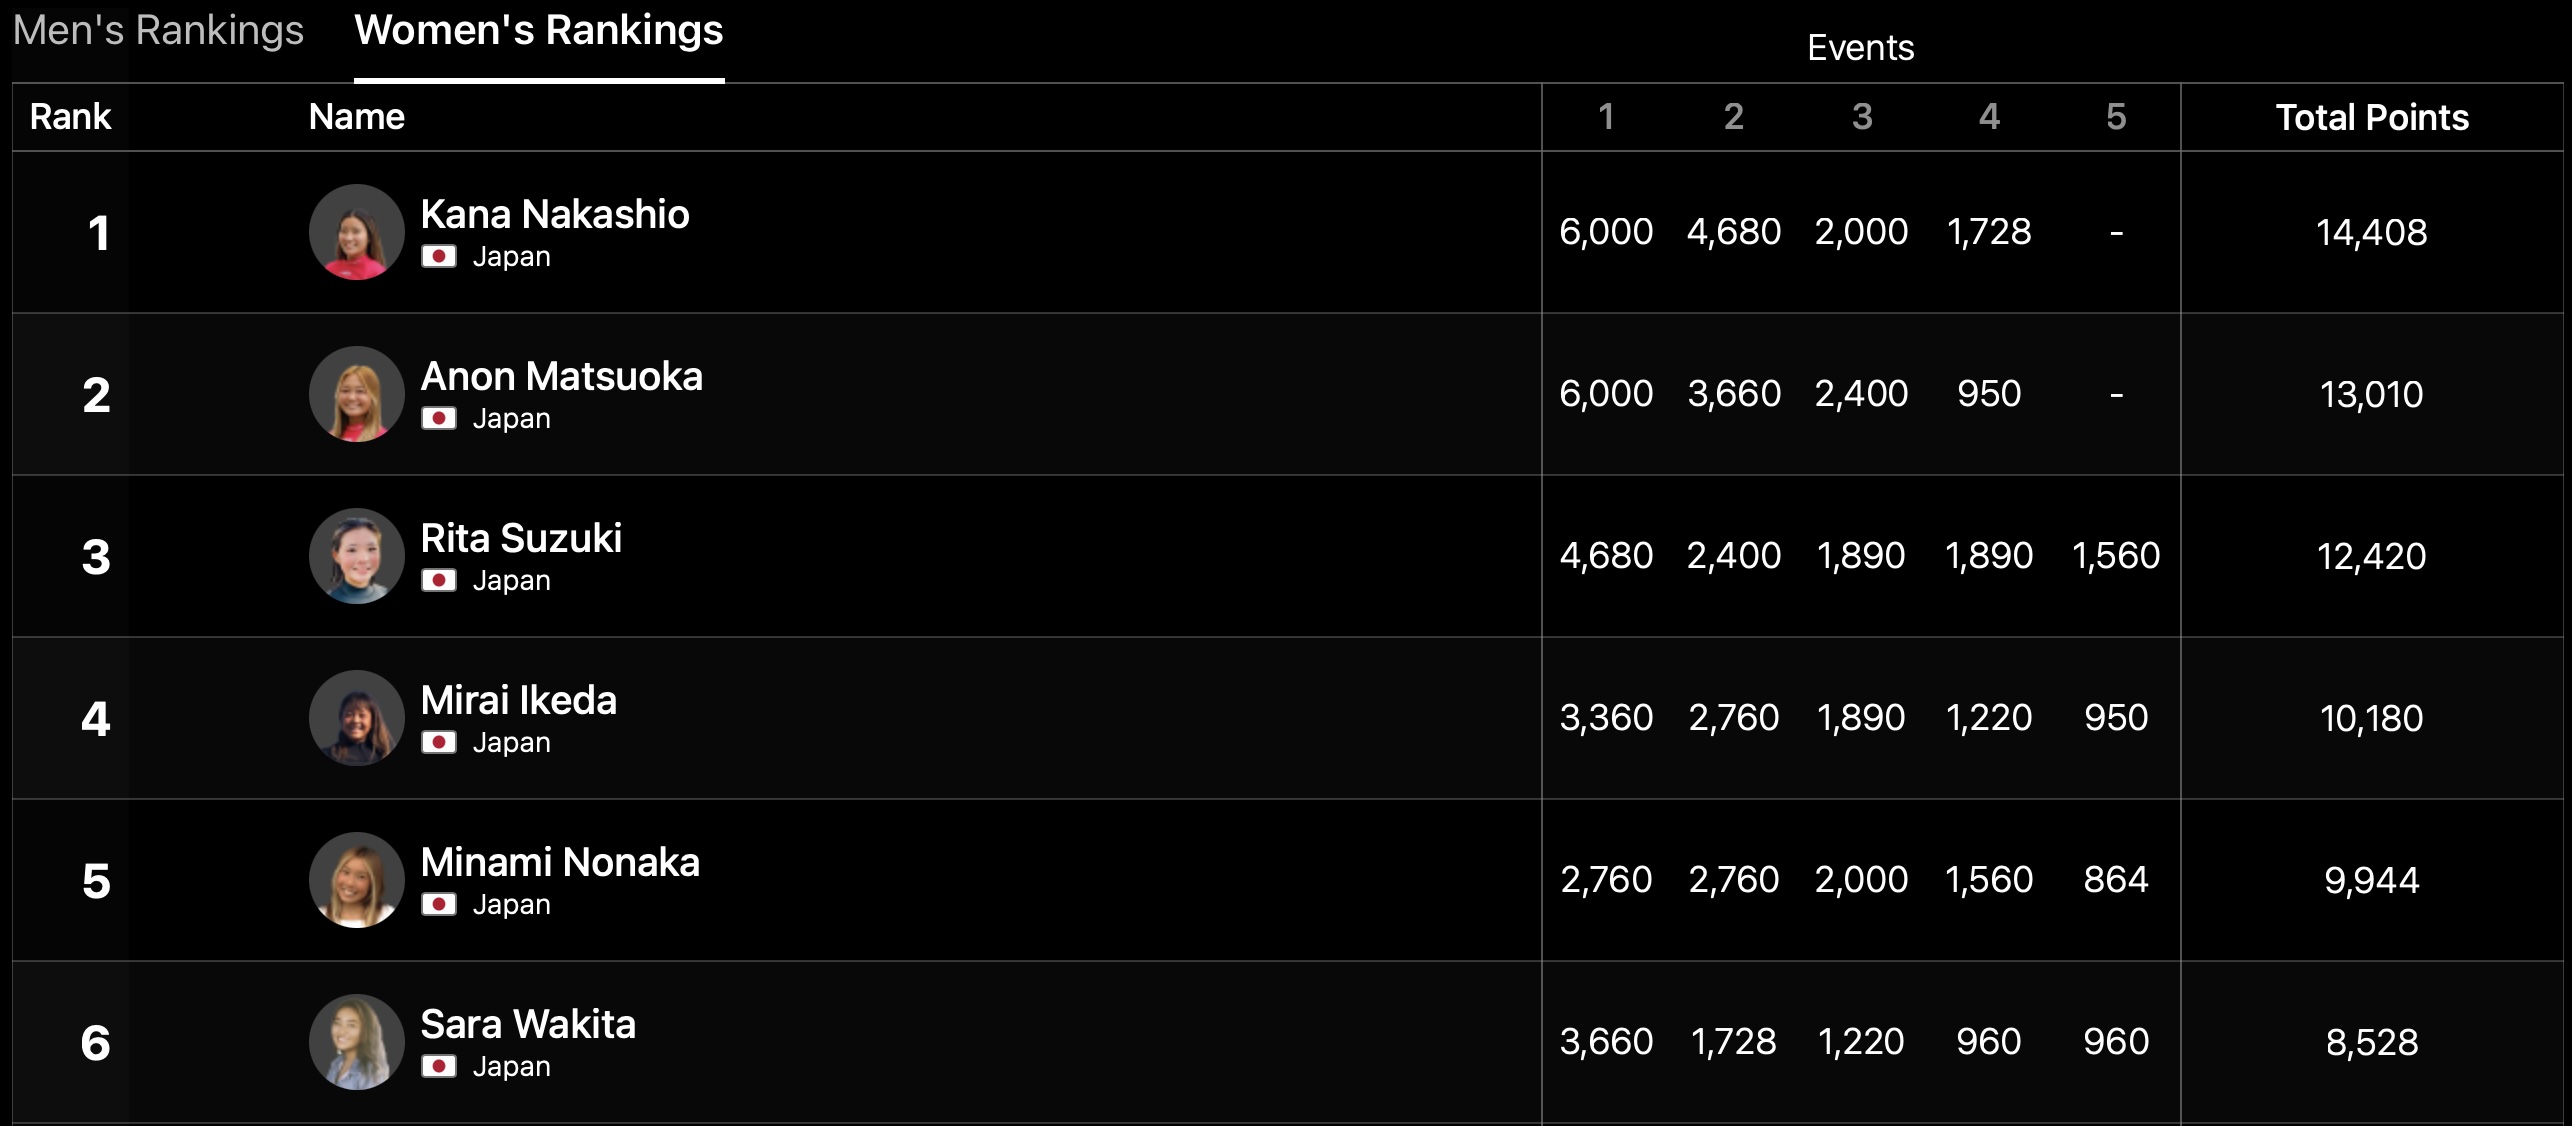This screenshot has height=1126, width=2572.
Task: Click the Rank column header
Action: [x=70, y=117]
